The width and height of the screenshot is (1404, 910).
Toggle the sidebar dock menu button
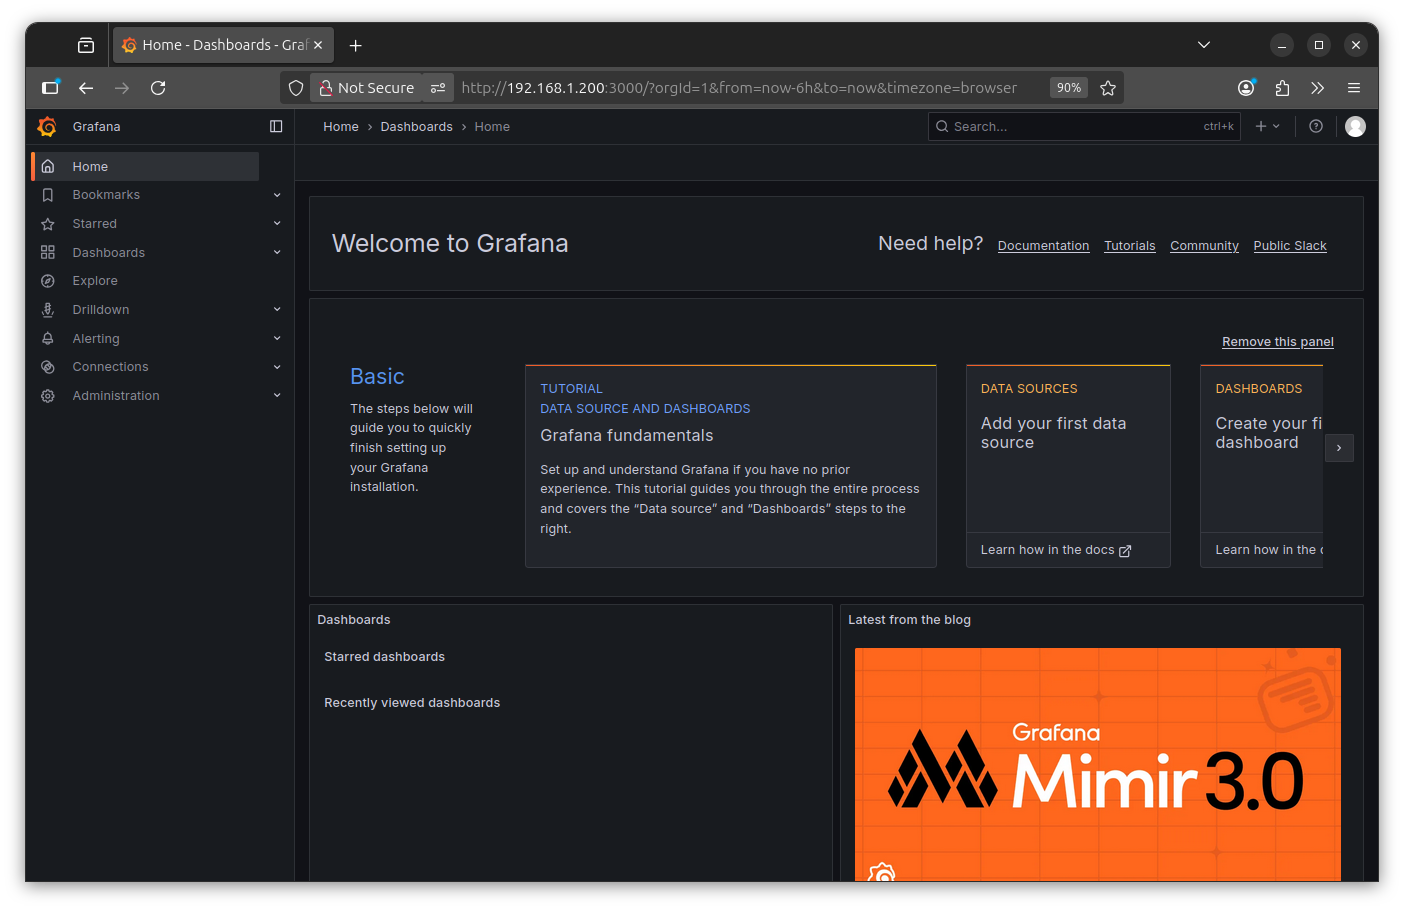[276, 127]
